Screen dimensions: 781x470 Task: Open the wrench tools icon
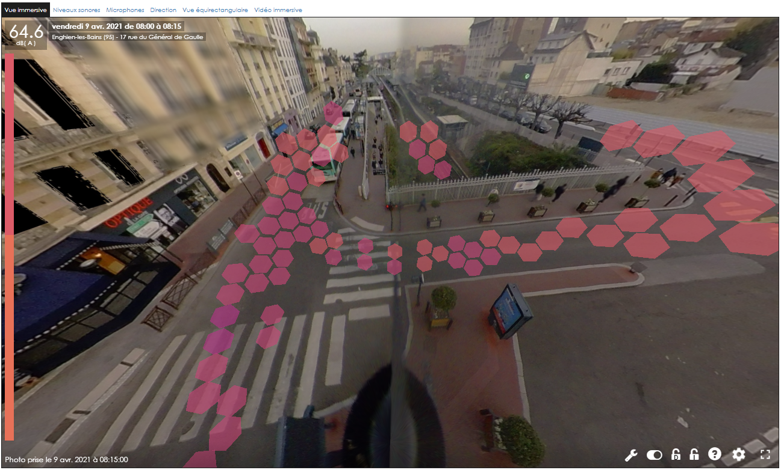click(631, 455)
